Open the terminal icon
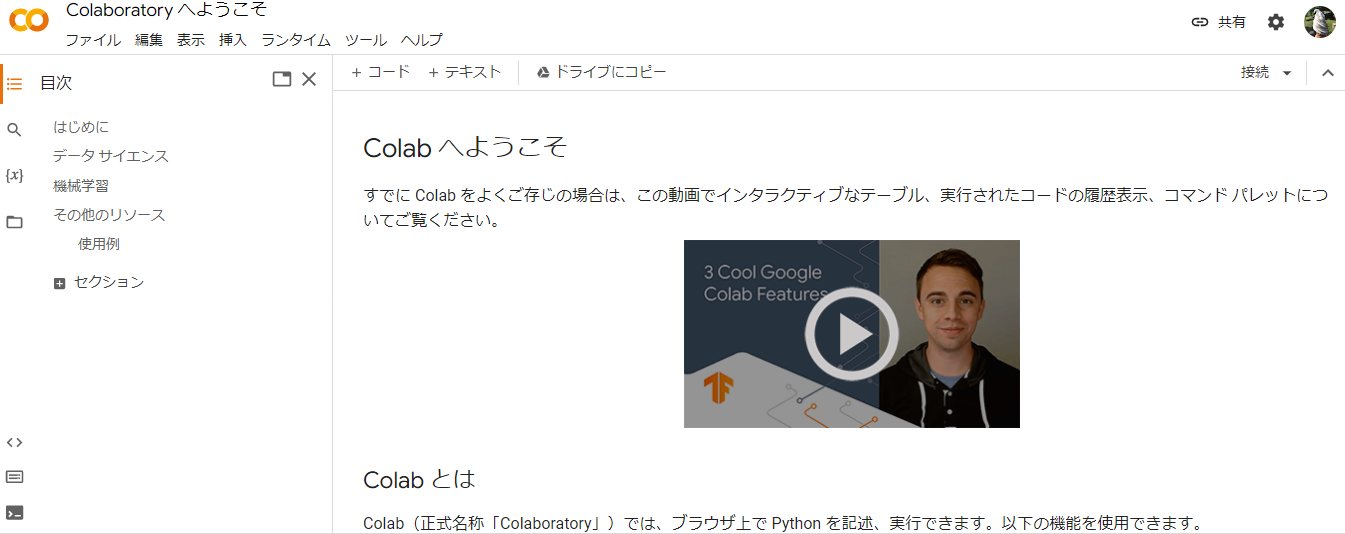 14,513
